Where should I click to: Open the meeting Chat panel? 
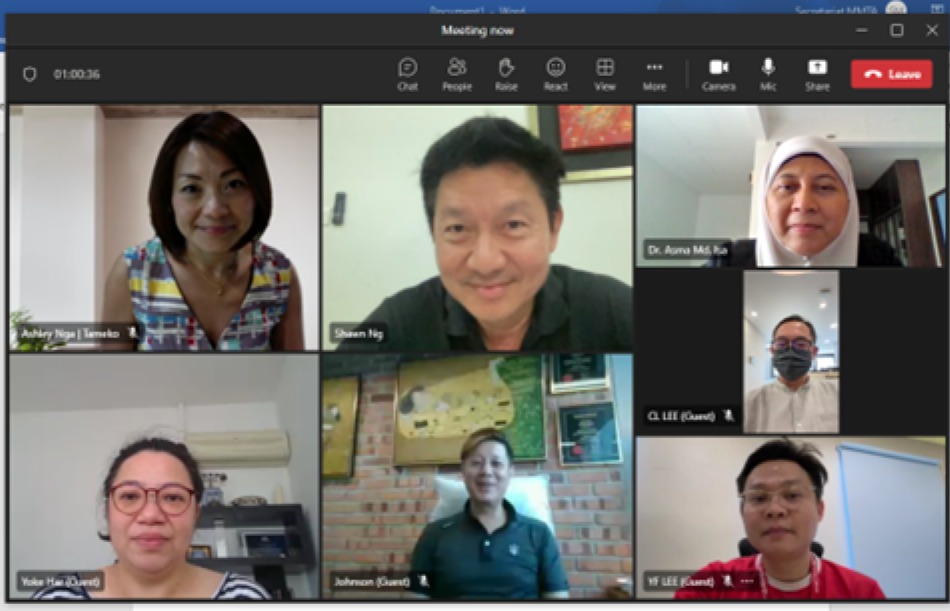[x=407, y=74]
